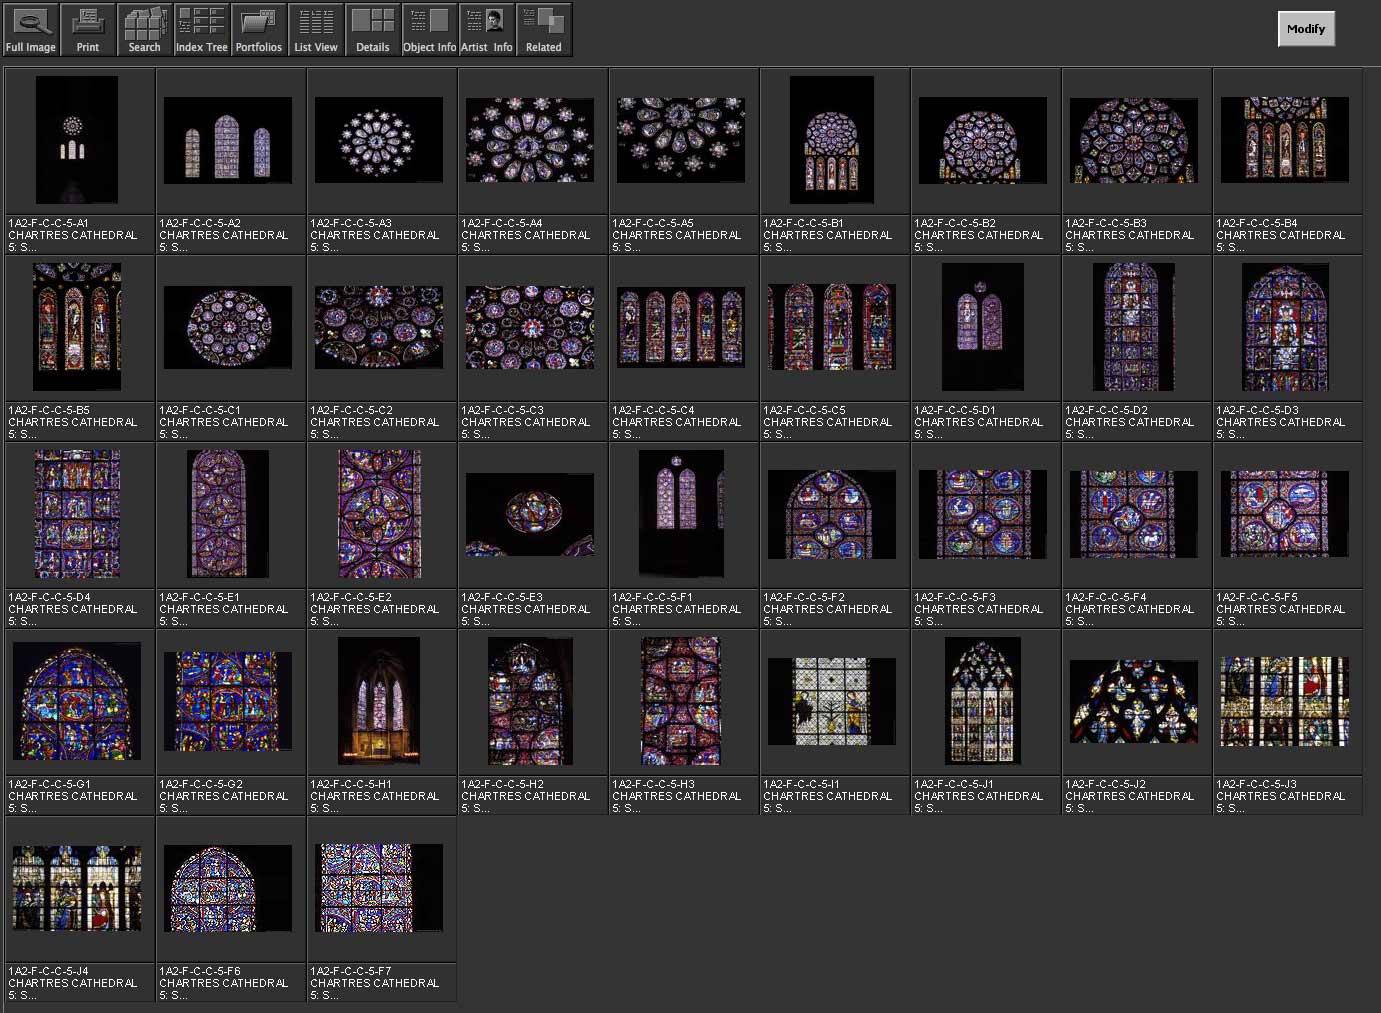Viewport: 1381px width, 1013px height.
Task: Select thumbnail 1A2-F-C-C-5-C4
Action: (x=681, y=327)
